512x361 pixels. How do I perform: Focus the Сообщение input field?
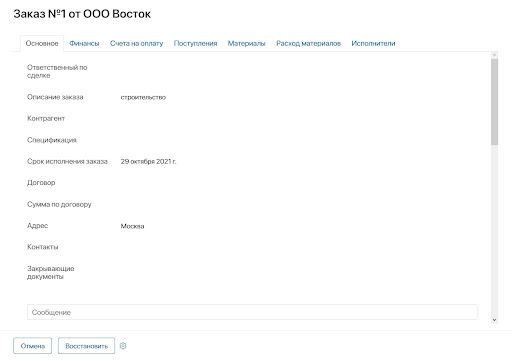tap(252, 312)
